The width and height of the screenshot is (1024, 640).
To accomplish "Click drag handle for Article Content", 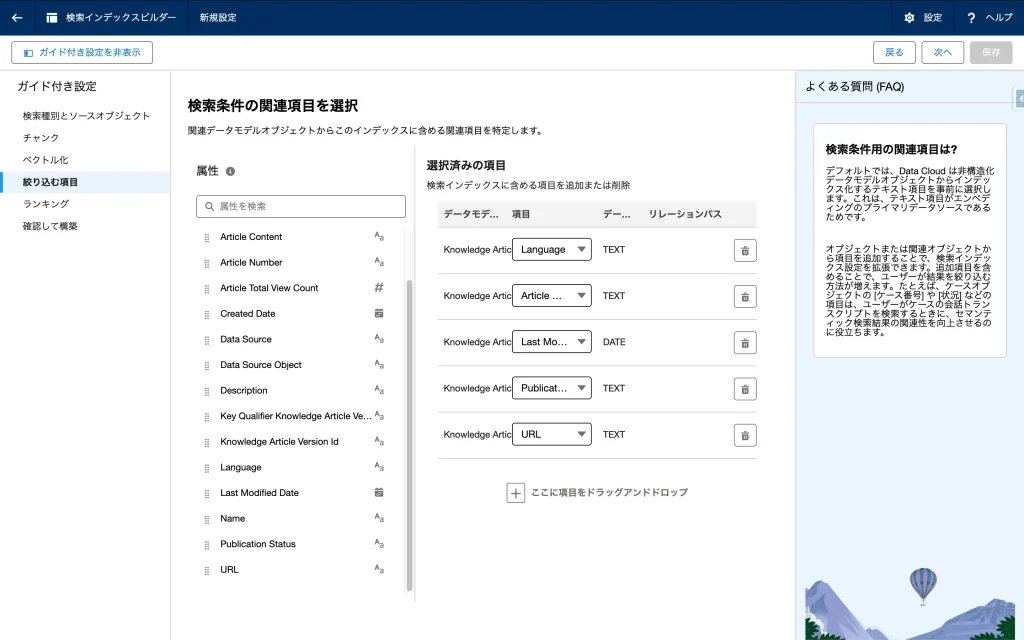I will point(207,238).
